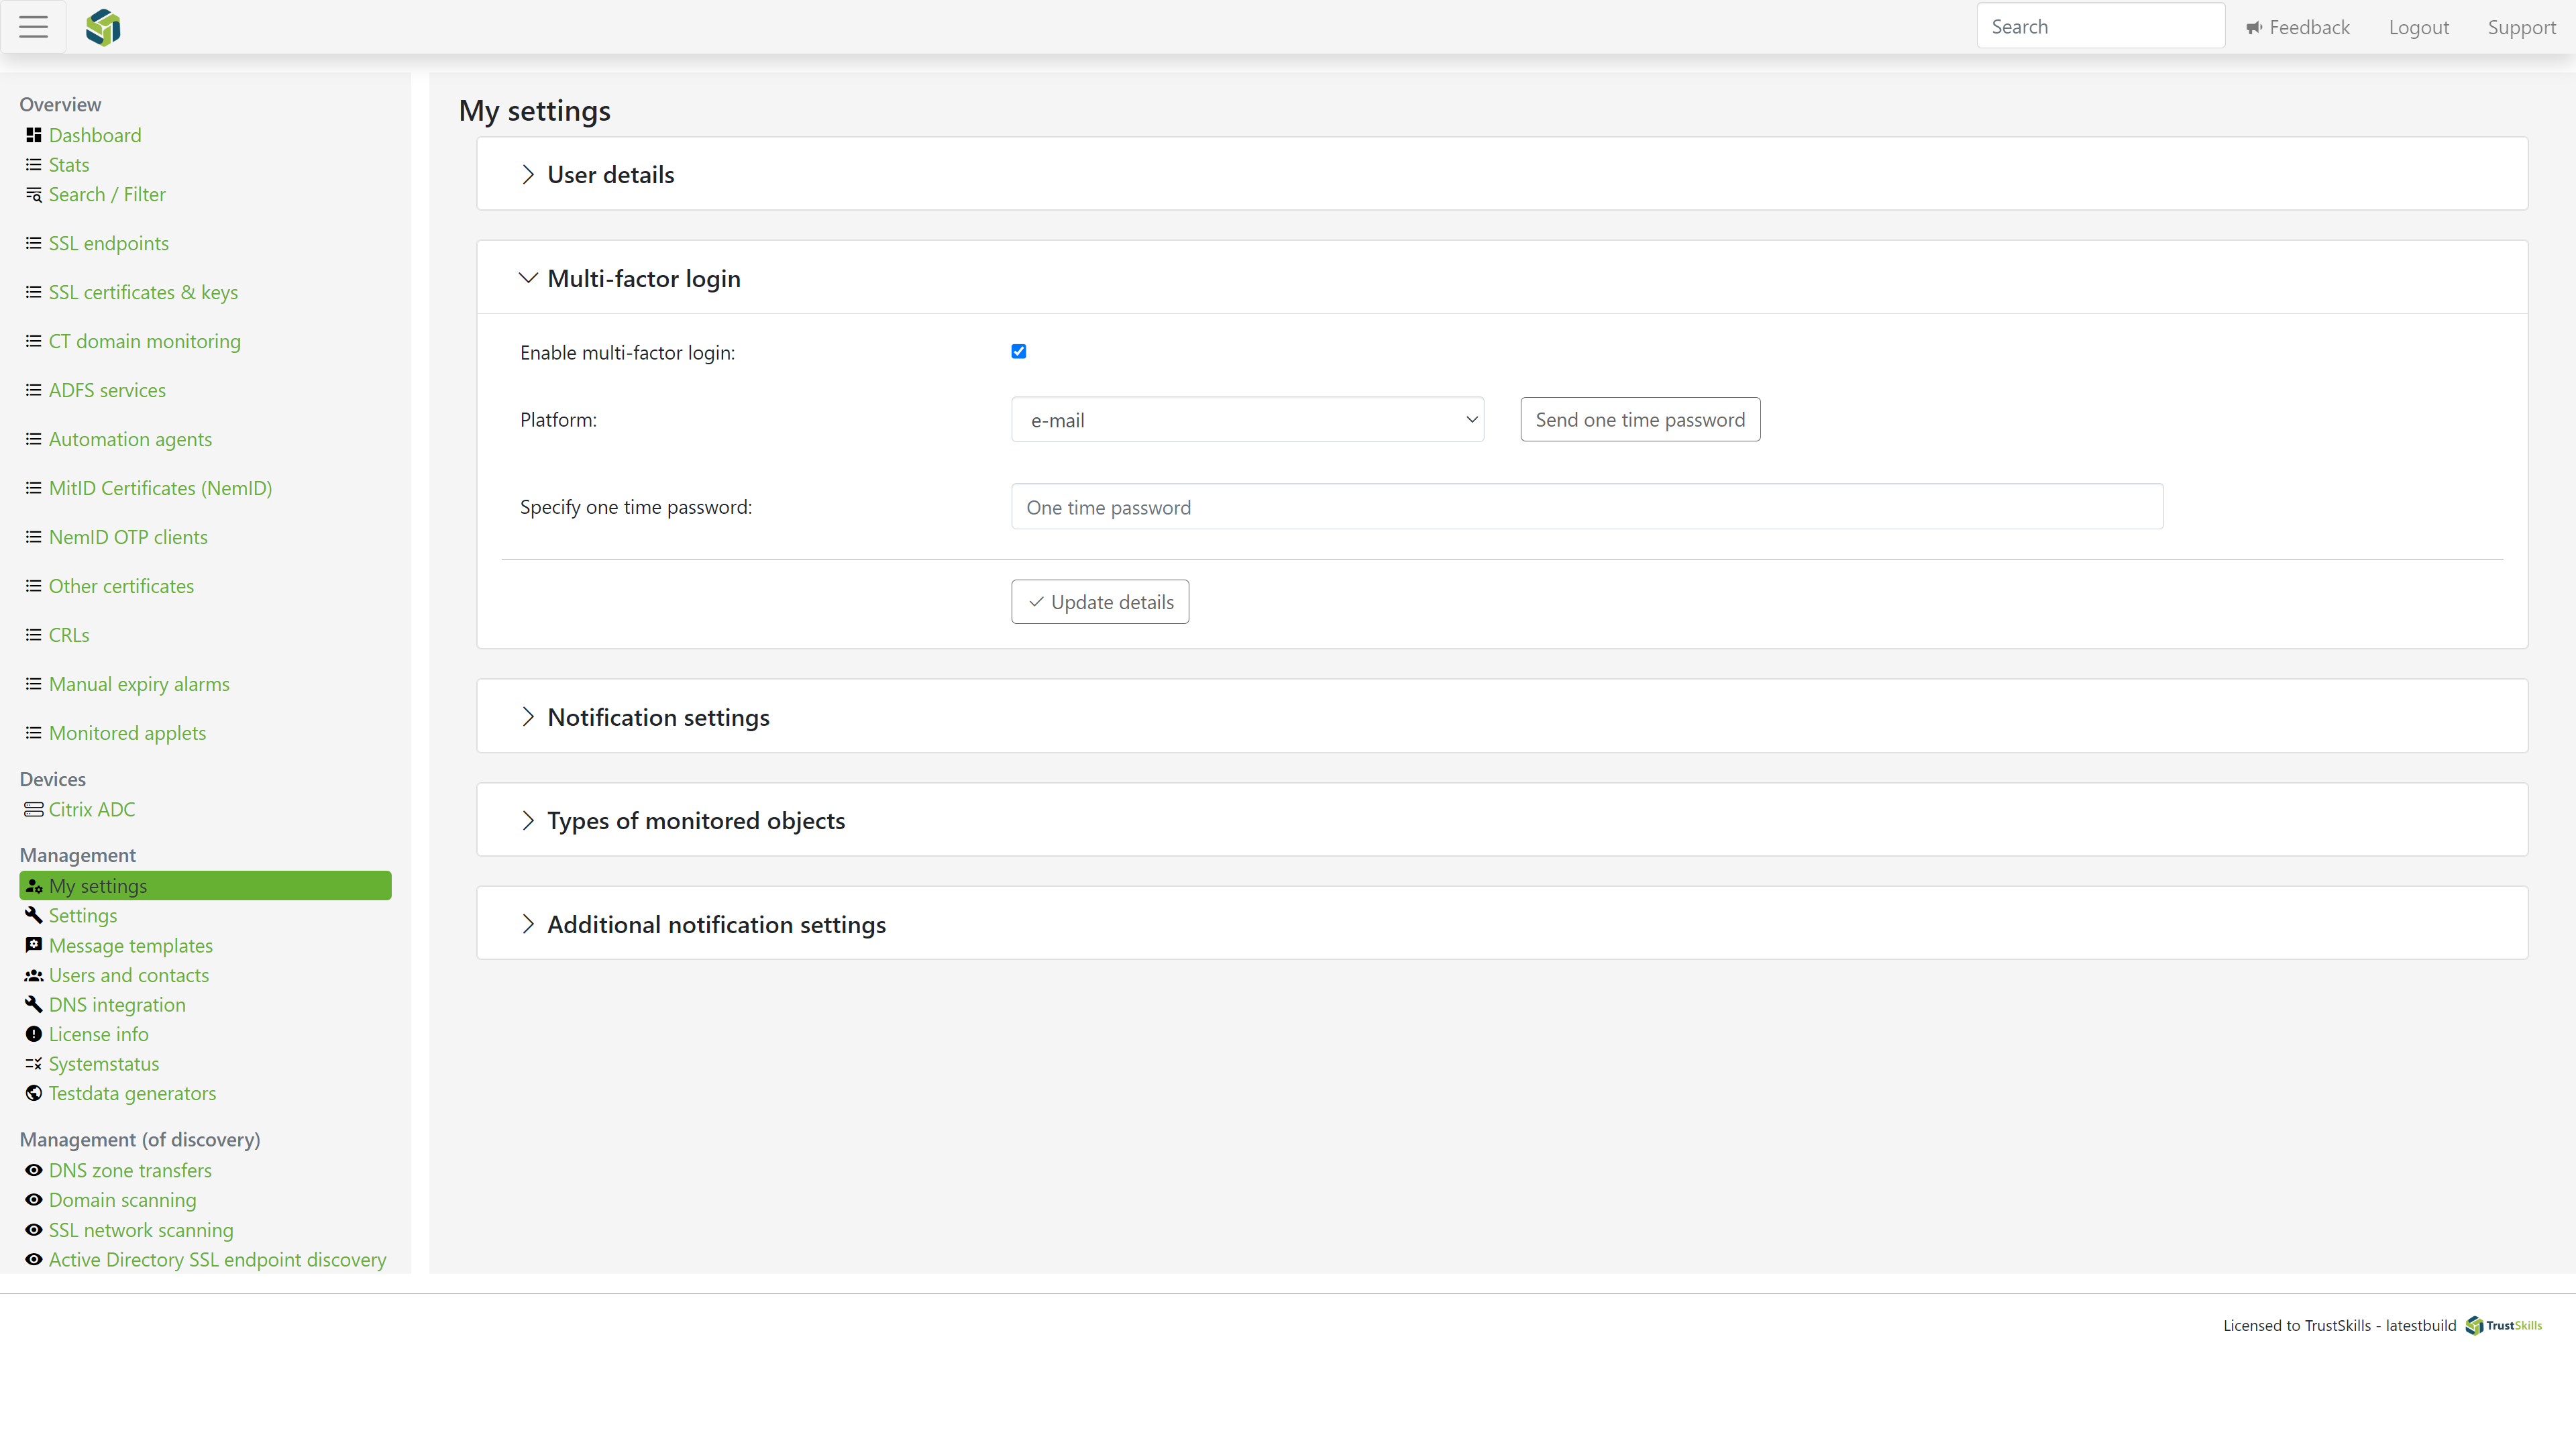The image size is (2576, 1449).
Task: Click the footer TrustSkills logo
Action: 2503,1325
